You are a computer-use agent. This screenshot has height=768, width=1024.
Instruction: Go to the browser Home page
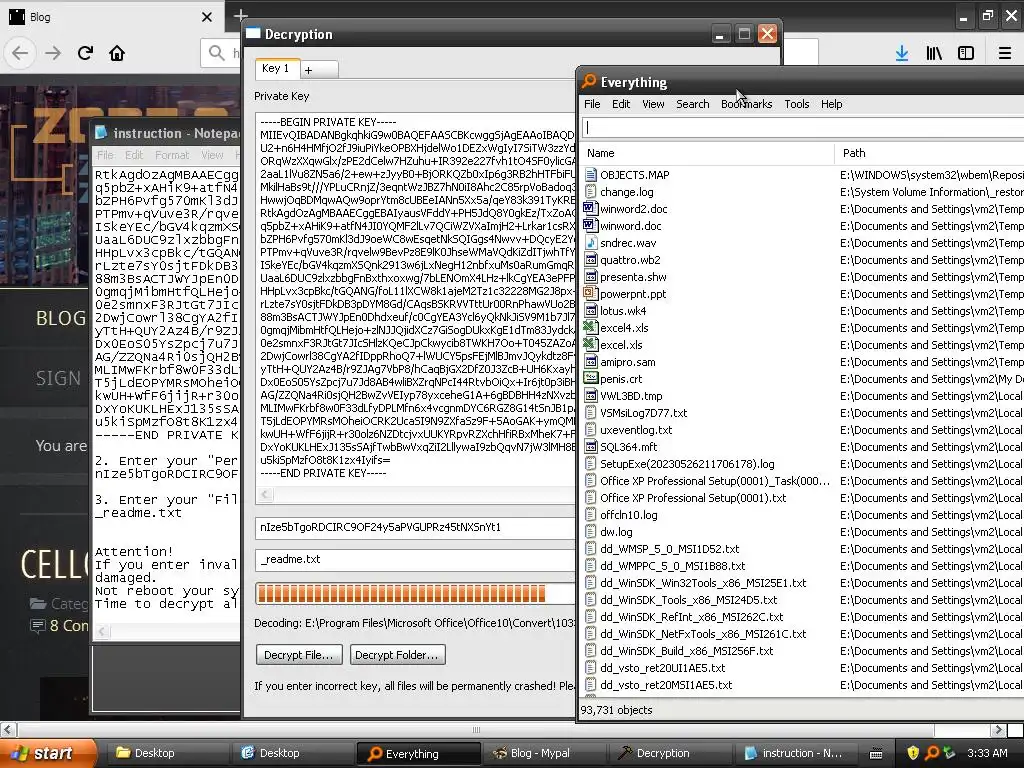pos(117,53)
